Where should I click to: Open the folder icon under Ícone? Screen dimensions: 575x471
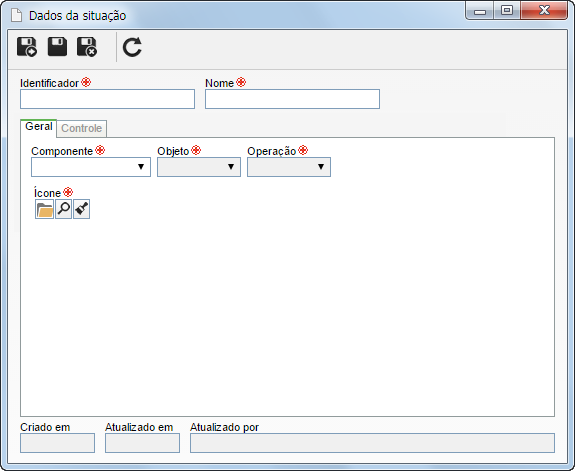click(44, 209)
